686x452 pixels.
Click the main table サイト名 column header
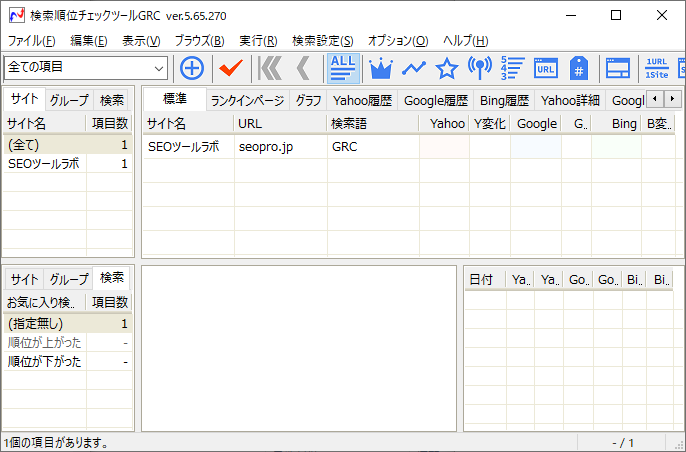189,124
